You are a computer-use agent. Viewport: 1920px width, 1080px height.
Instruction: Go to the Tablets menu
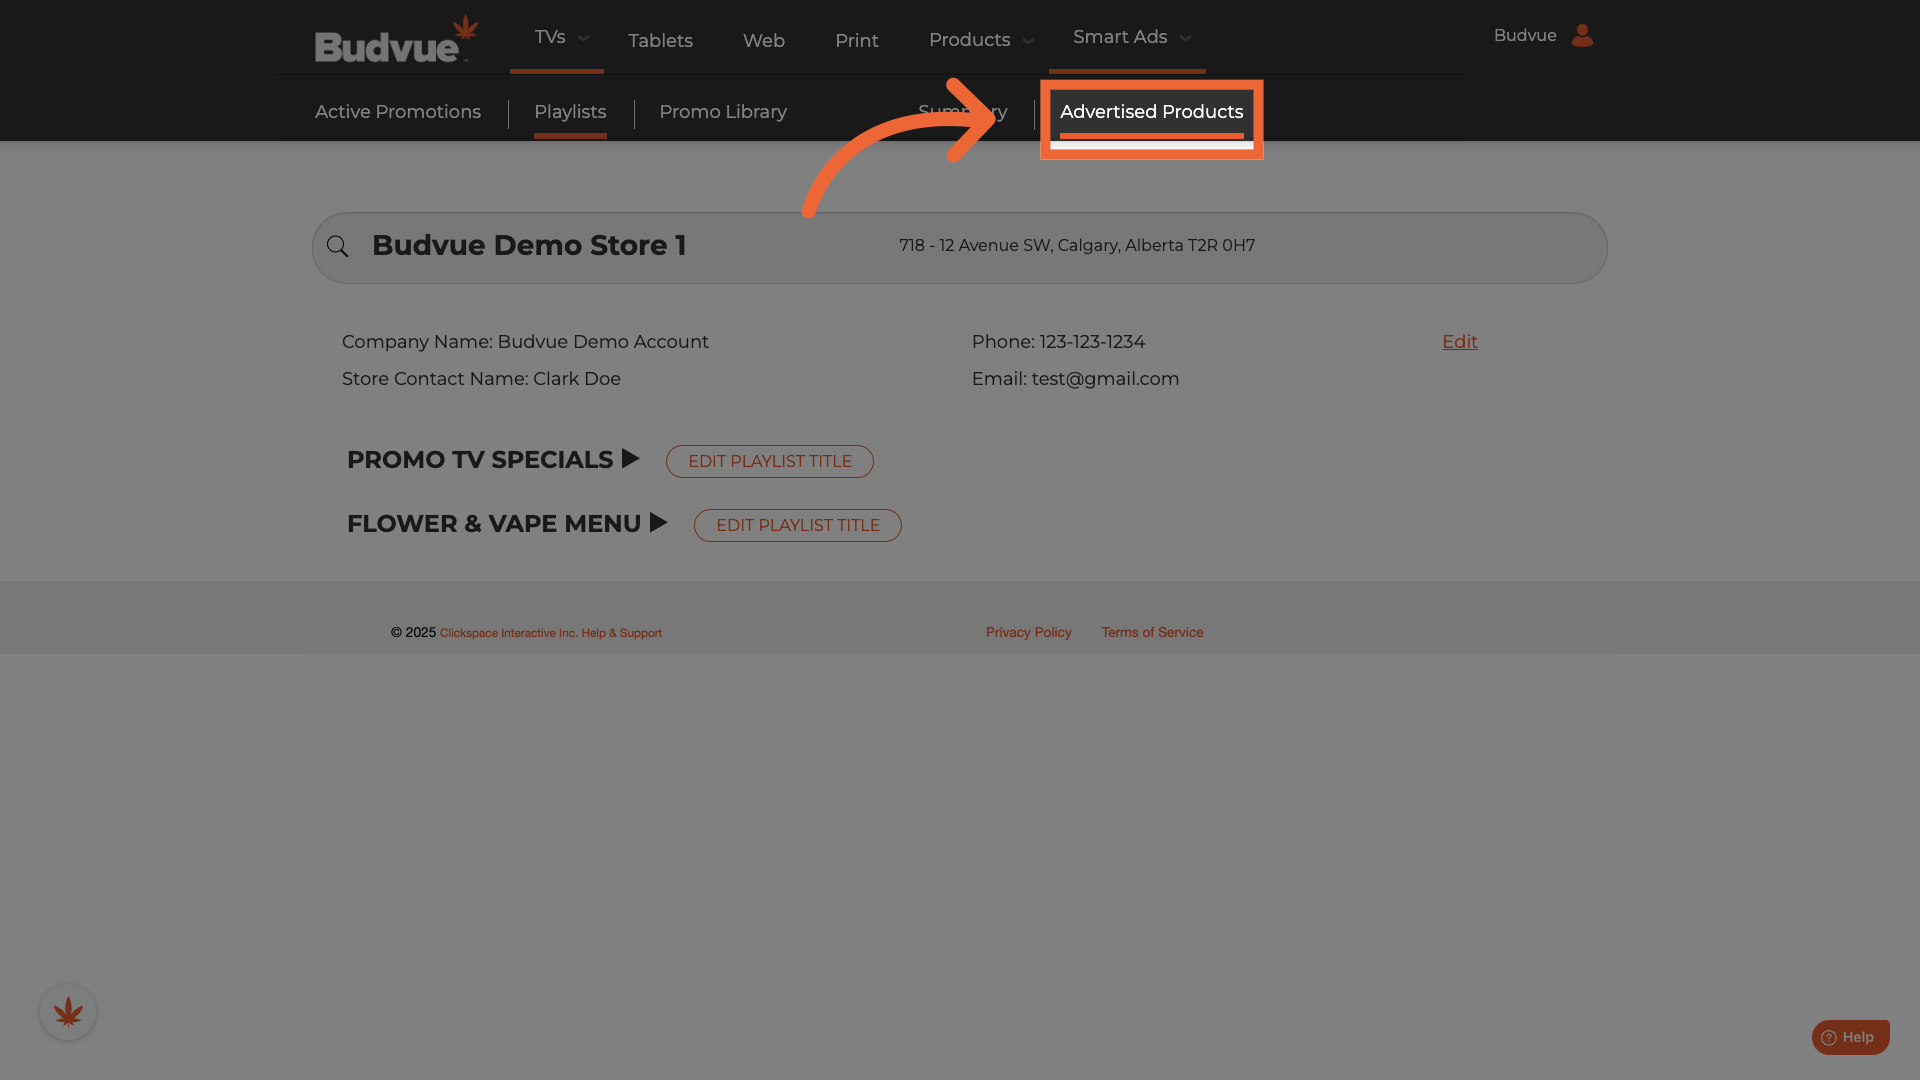click(x=660, y=41)
